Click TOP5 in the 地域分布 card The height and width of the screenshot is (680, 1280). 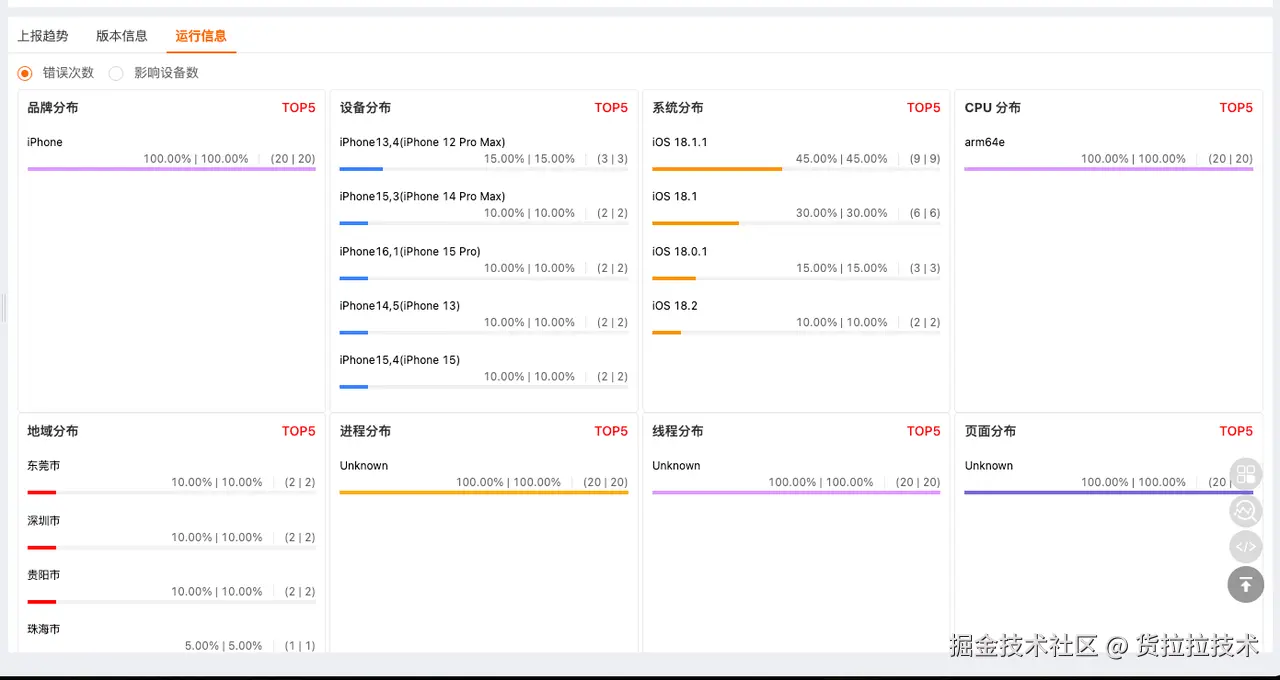(x=298, y=432)
